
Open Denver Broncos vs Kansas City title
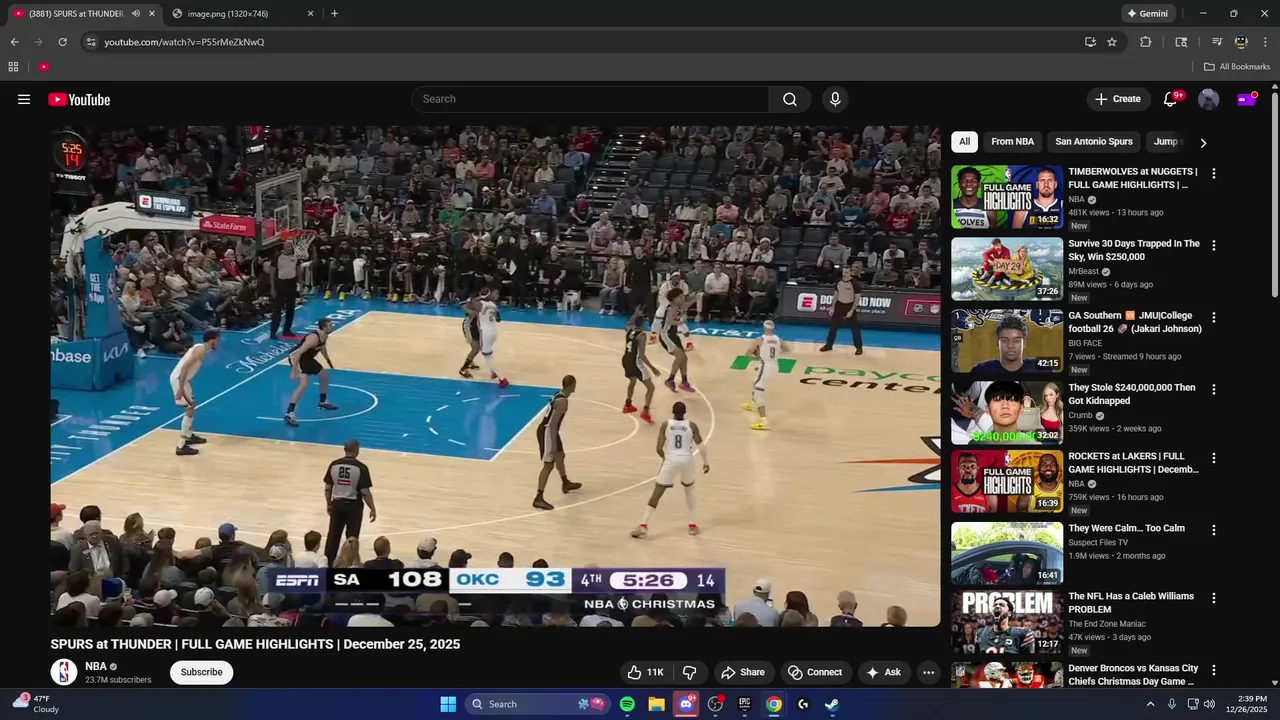click(x=1133, y=675)
